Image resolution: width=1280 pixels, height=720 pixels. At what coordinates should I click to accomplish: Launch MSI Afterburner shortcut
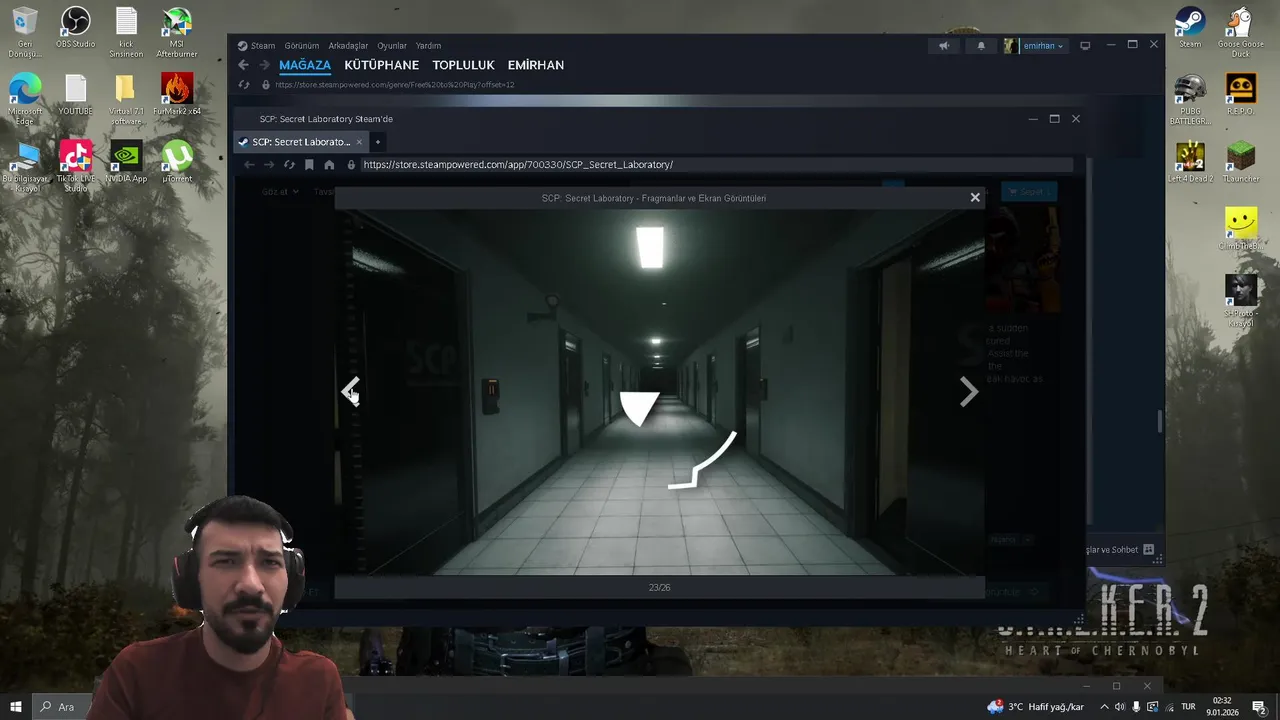coord(177,32)
